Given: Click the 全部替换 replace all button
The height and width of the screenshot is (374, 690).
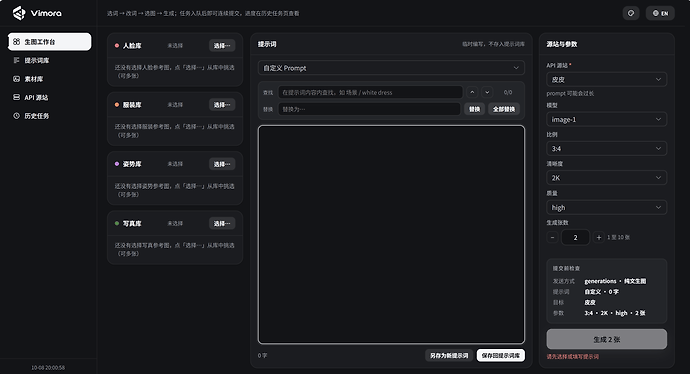Looking at the screenshot, I should pyautogui.click(x=504, y=109).
